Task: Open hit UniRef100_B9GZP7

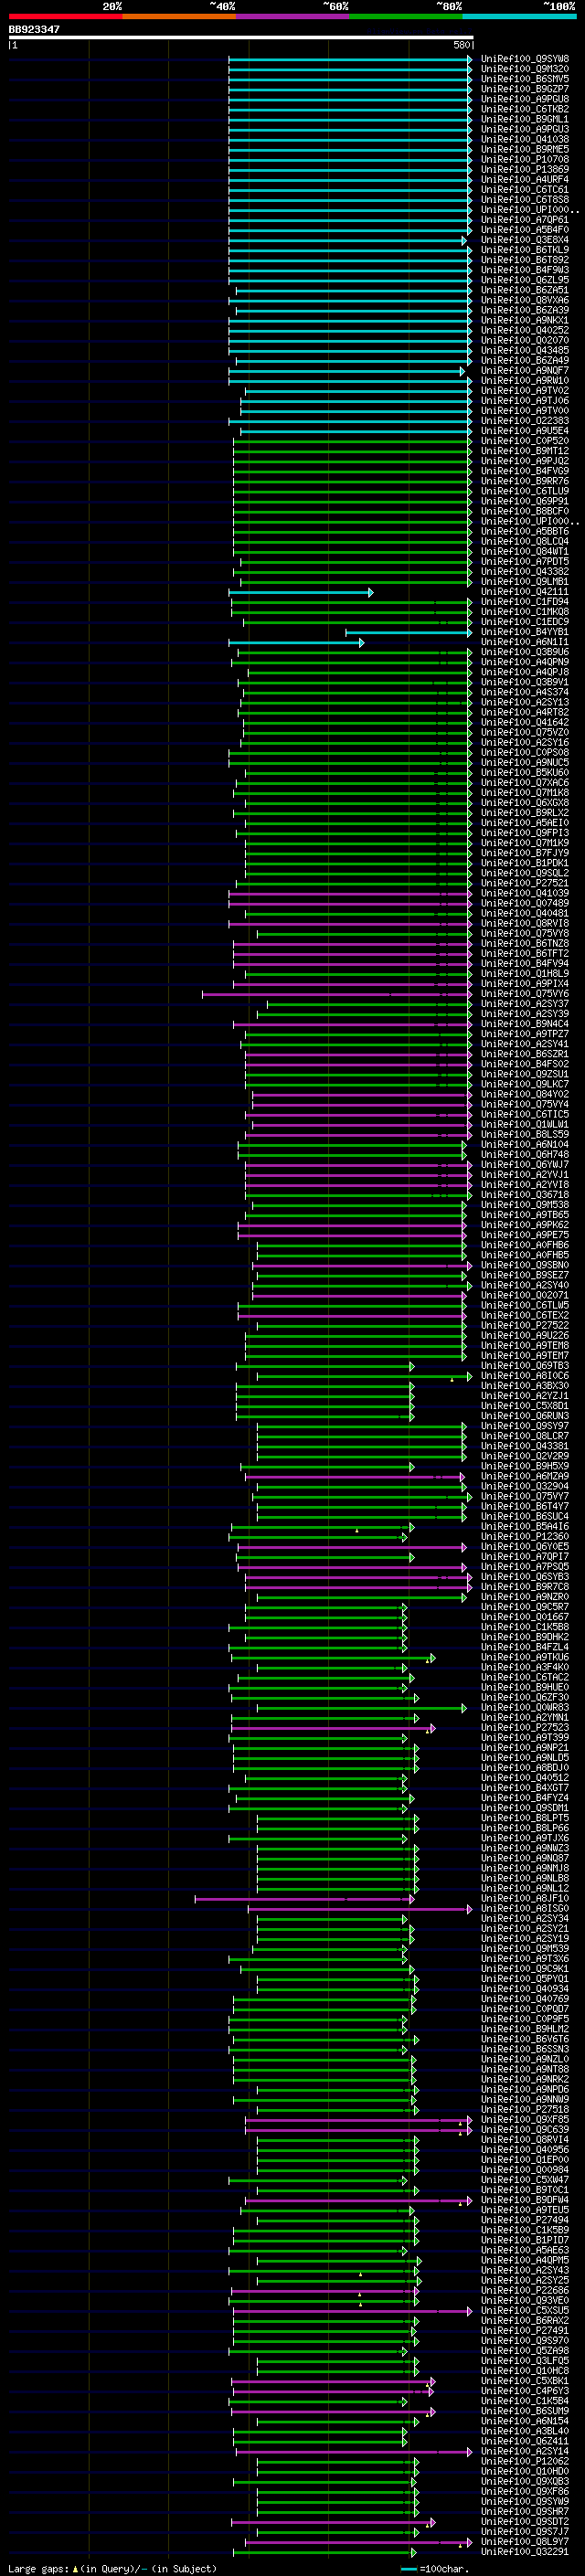Action: [525, 90]
